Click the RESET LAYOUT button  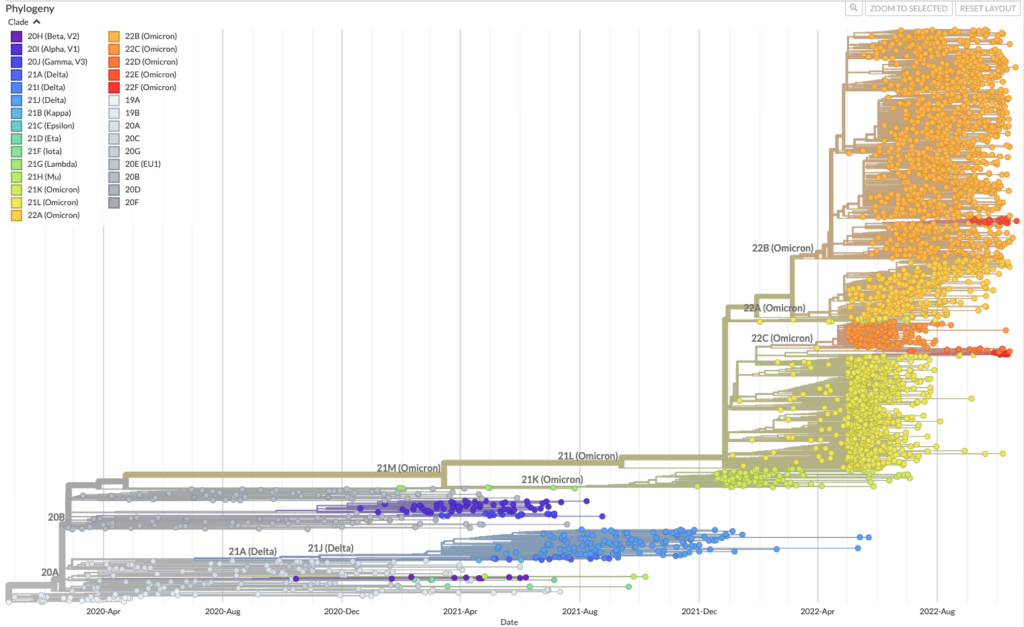coord(987,8)
